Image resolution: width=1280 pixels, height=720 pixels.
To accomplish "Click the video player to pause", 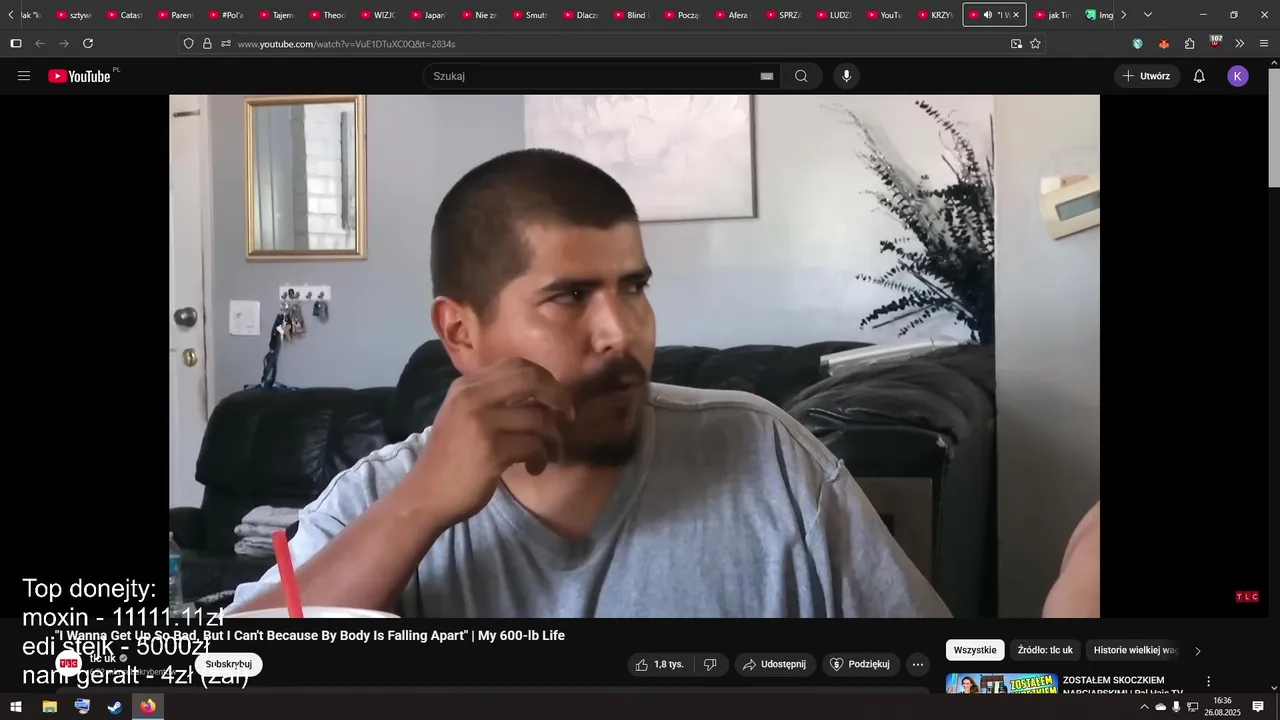I will point(634,356).
